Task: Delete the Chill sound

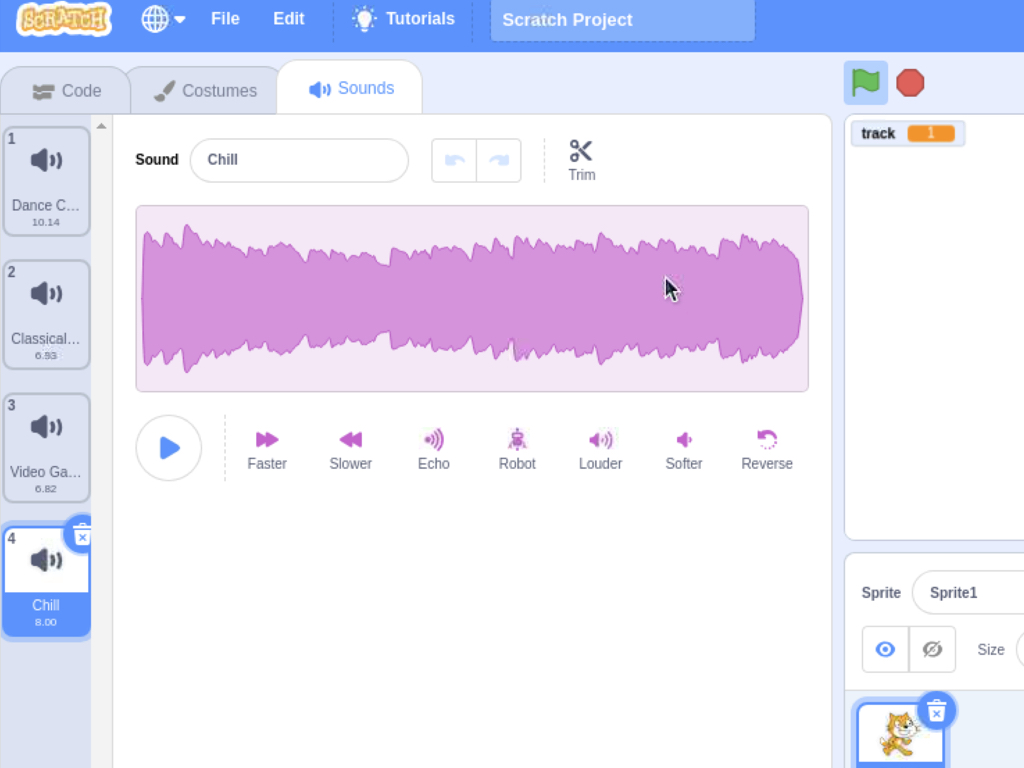Action: (x=82, y=534)
